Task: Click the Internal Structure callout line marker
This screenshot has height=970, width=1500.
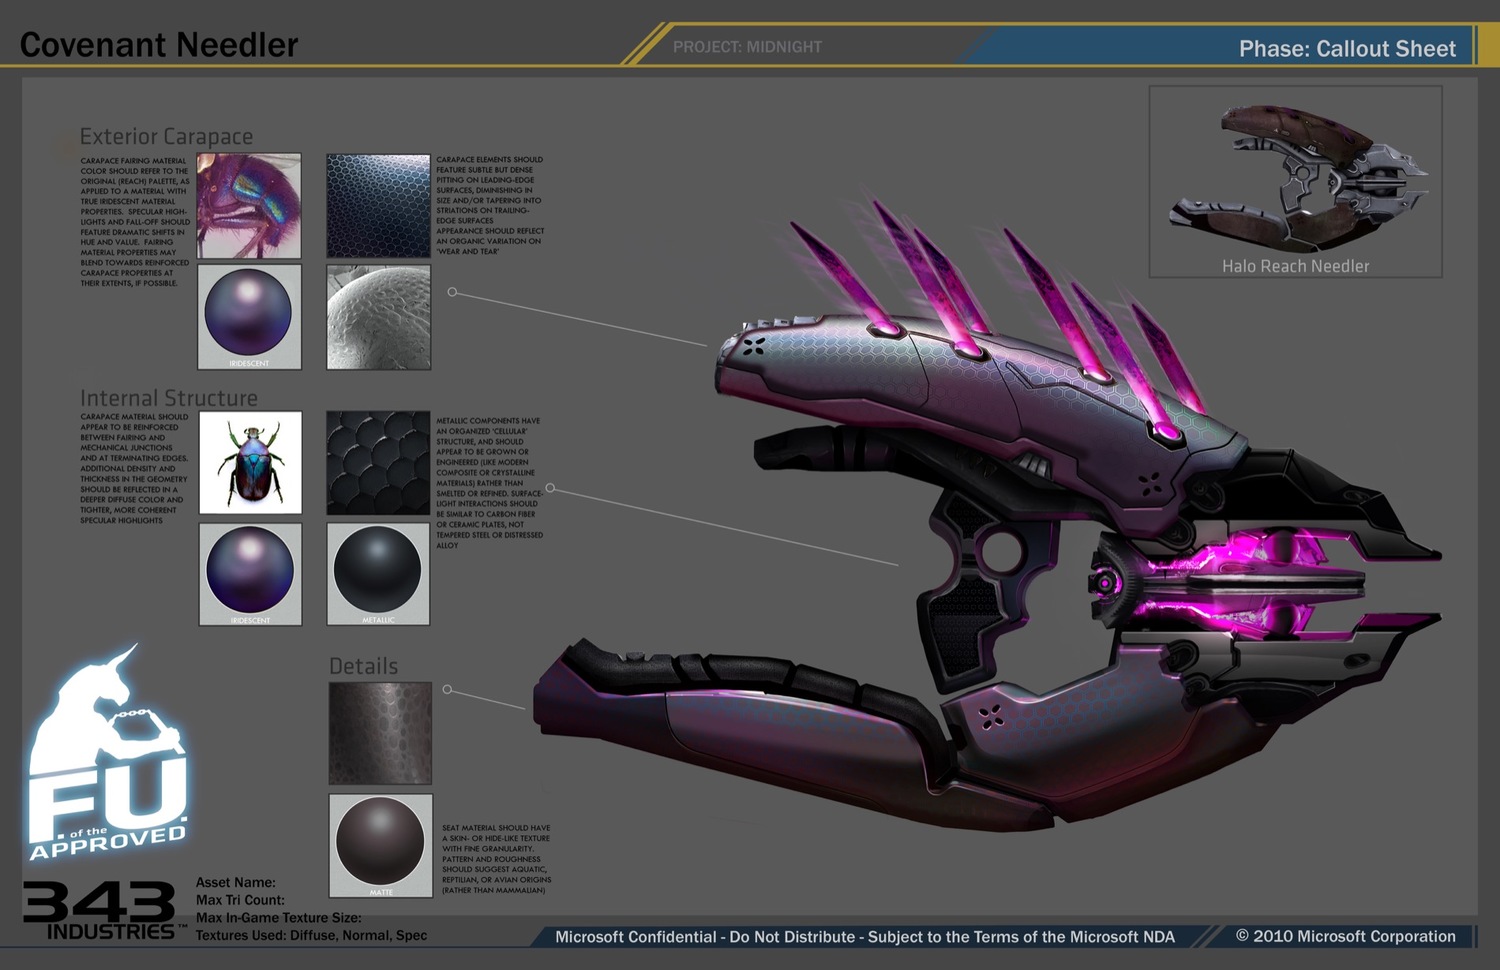Action: coord(550,488)
